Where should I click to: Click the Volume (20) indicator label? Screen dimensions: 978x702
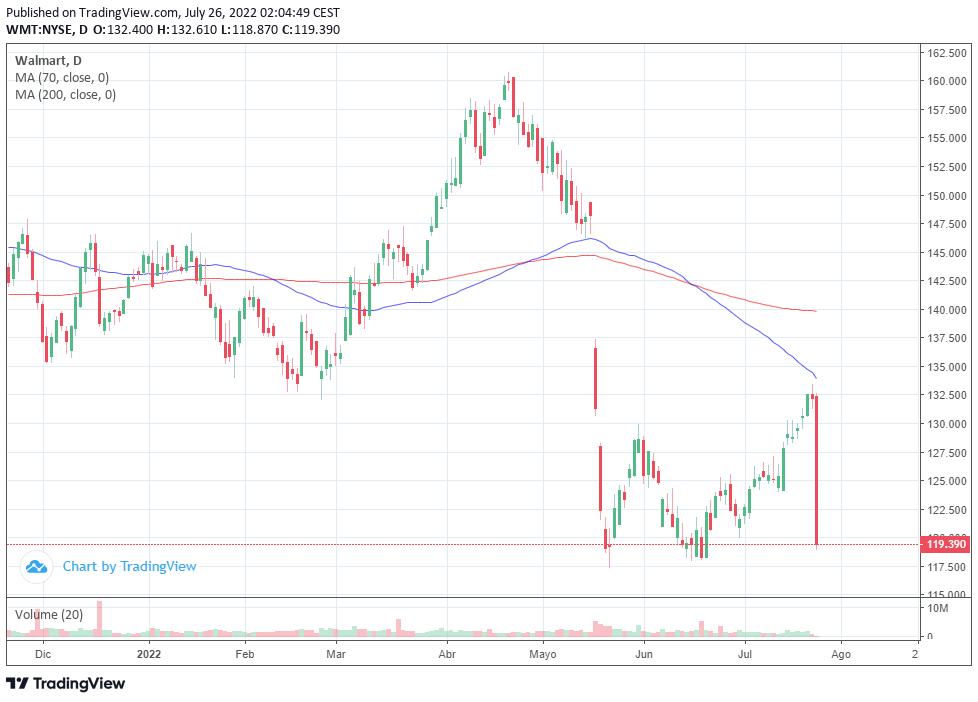coord(49,615)
